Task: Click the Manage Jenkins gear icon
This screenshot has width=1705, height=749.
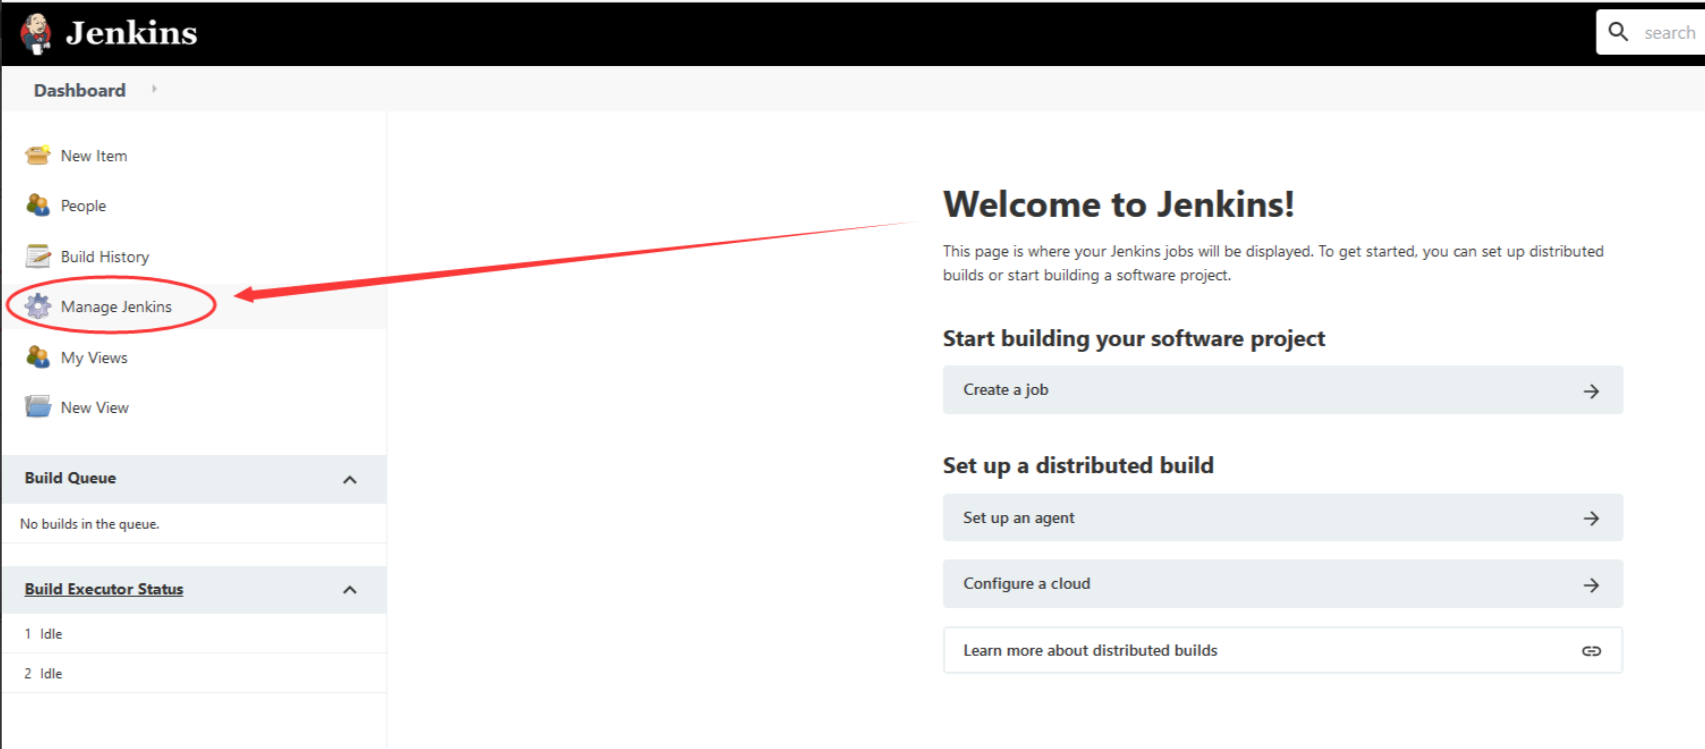Action: point(38,306)
